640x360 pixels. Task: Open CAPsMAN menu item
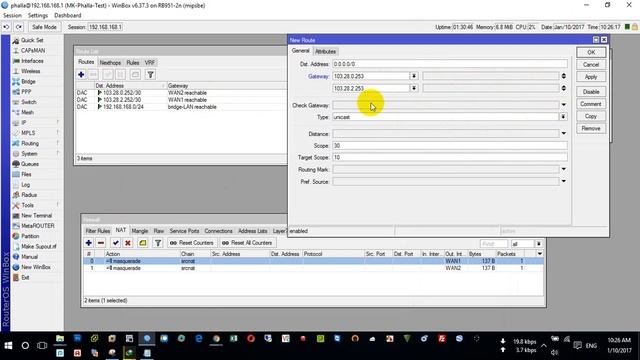pyautogui.click(x=33, y=51)
